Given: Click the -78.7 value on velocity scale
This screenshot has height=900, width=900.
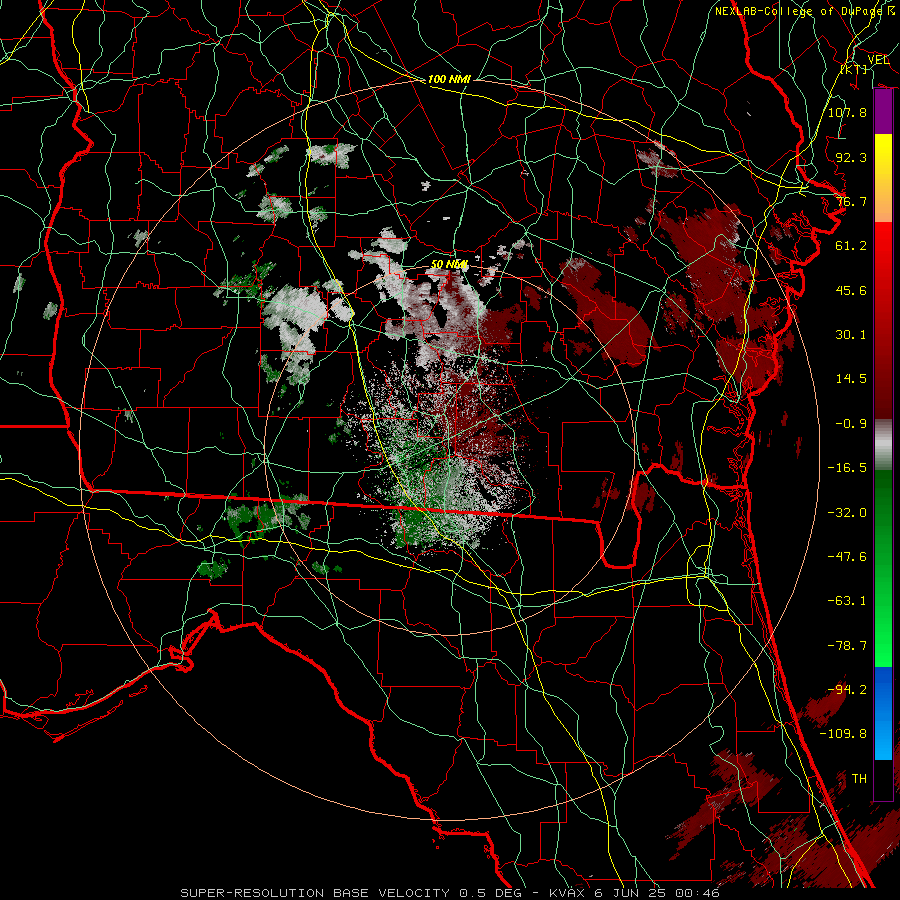Looking at the screenshot, I should [847, 646].
